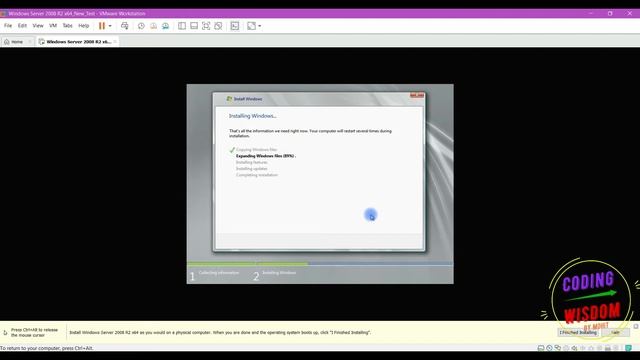This screenshot has width=640, height=360.
Task: Open the console view icon
Action: 235,26
